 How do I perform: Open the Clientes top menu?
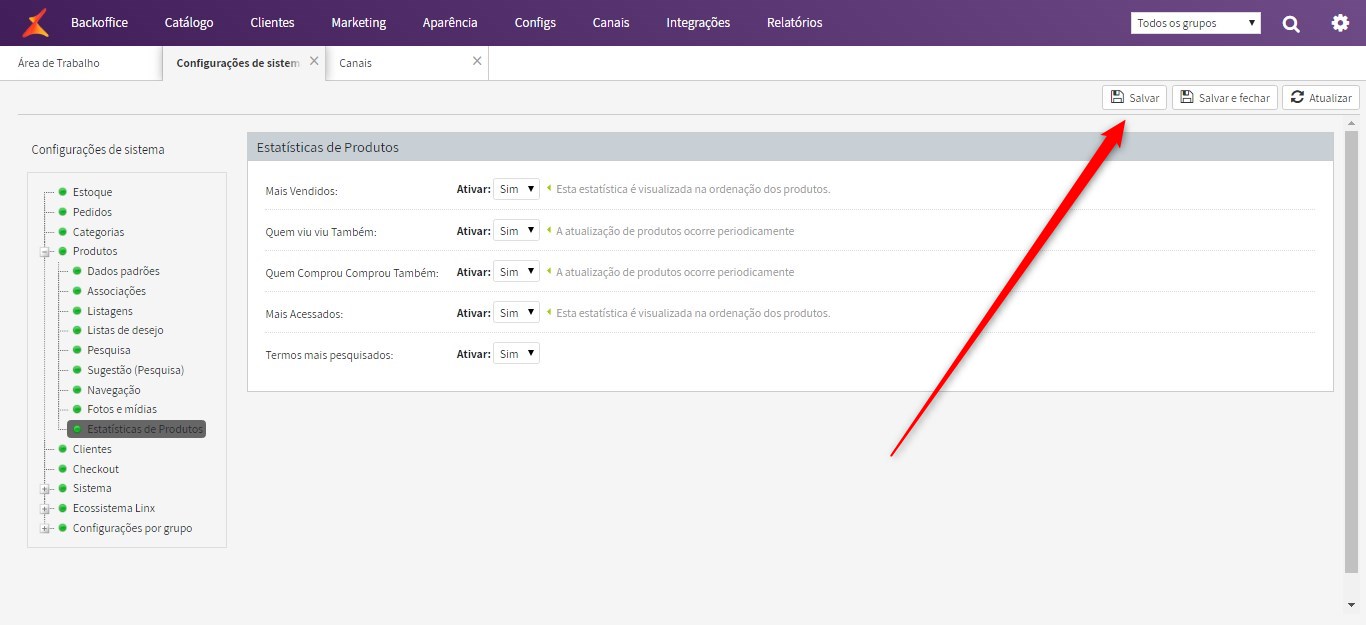(x=272, y=22)
